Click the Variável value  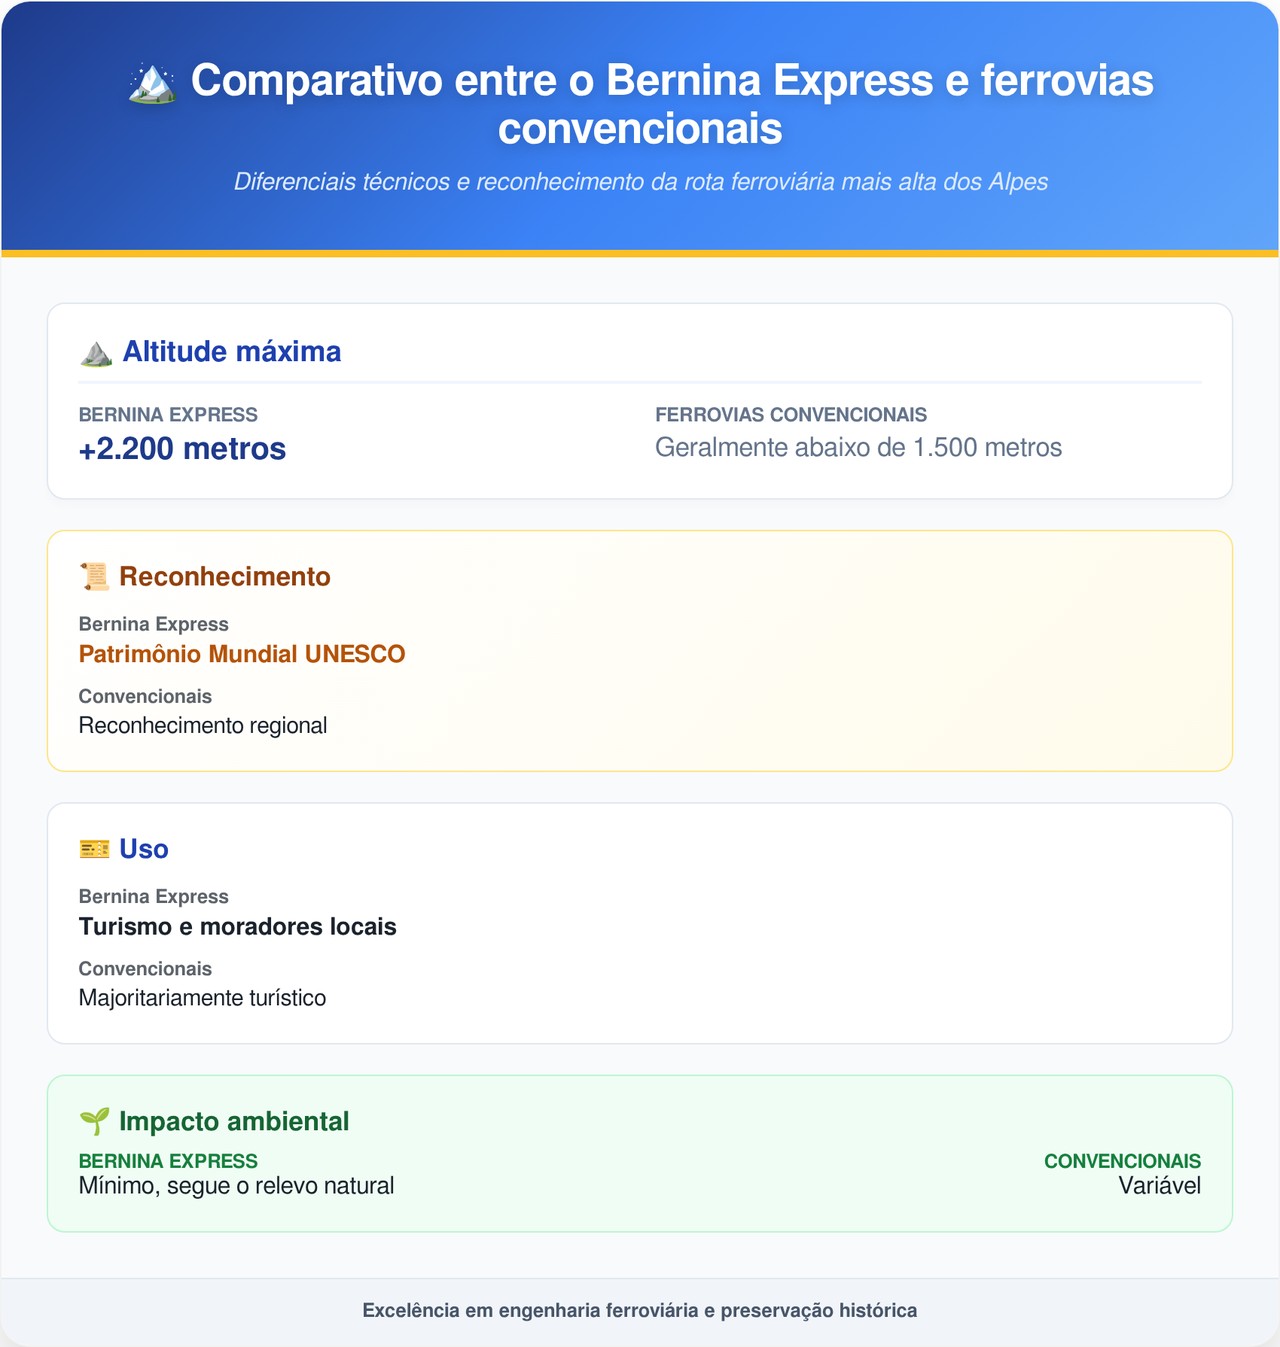click(1159, 1186)
